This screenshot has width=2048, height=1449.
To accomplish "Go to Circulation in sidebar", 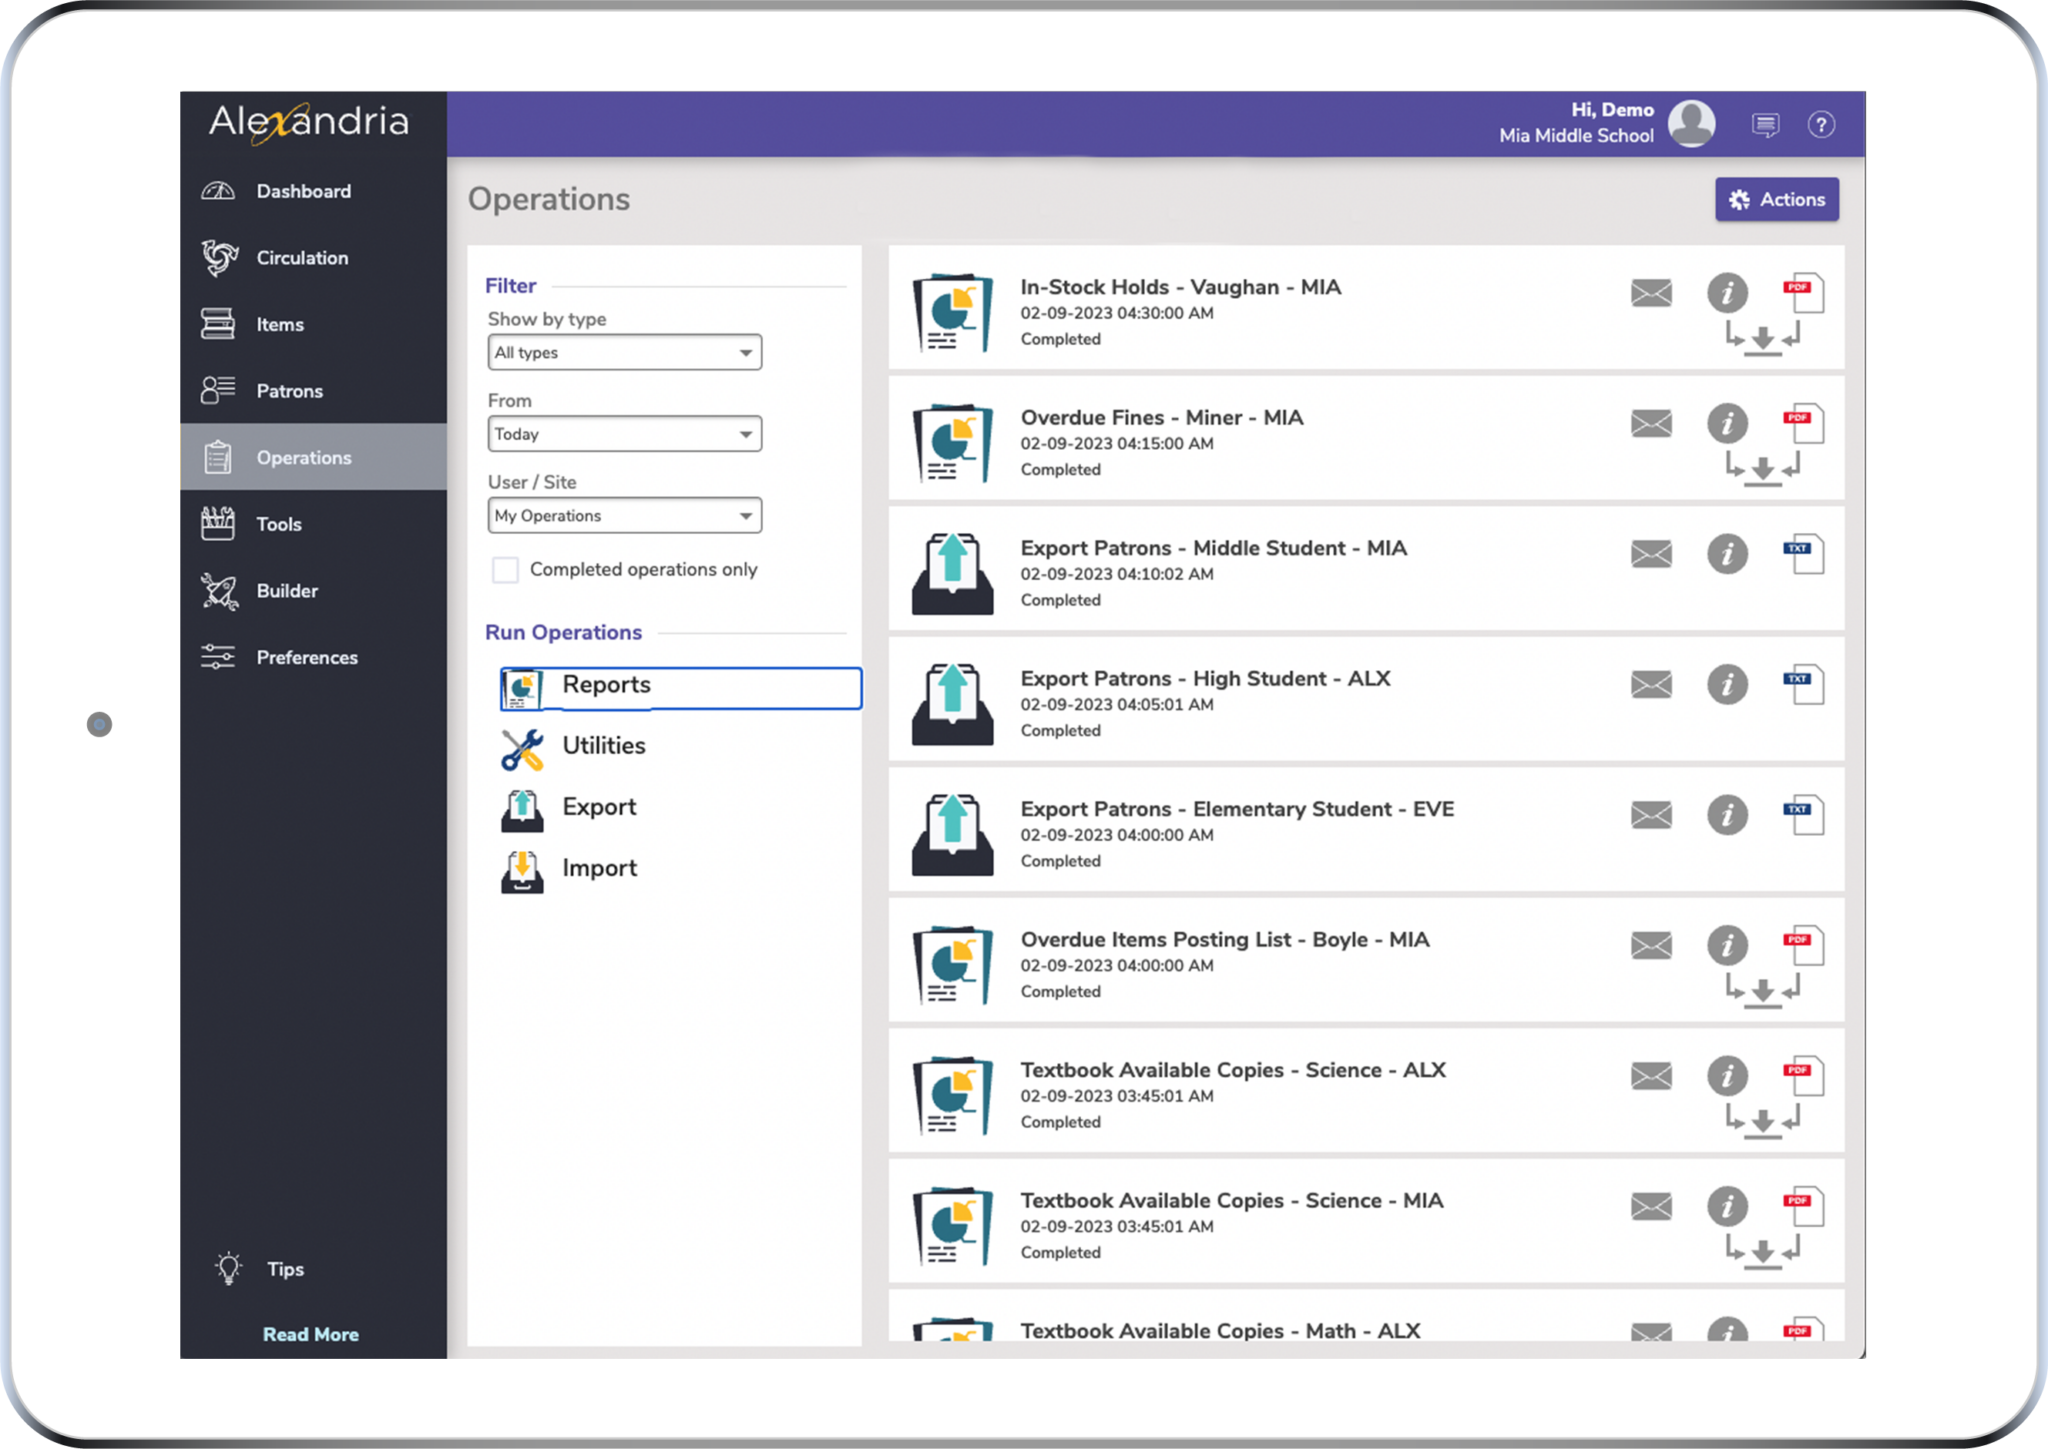I will pyautogui.click(x=301, y=258).
